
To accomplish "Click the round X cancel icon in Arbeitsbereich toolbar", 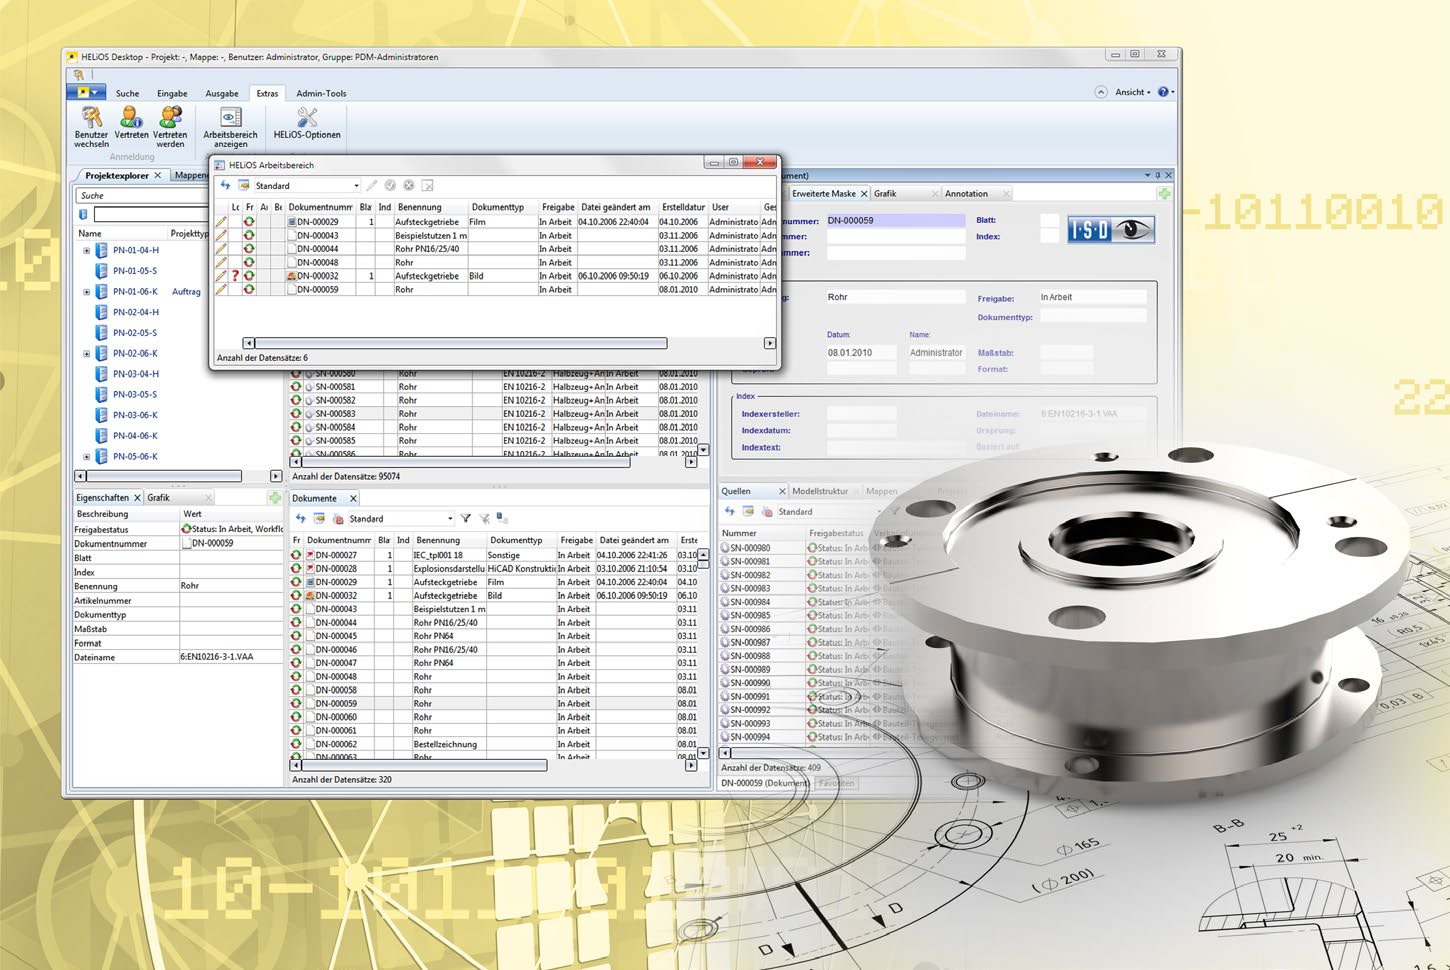I will point(409,185).
